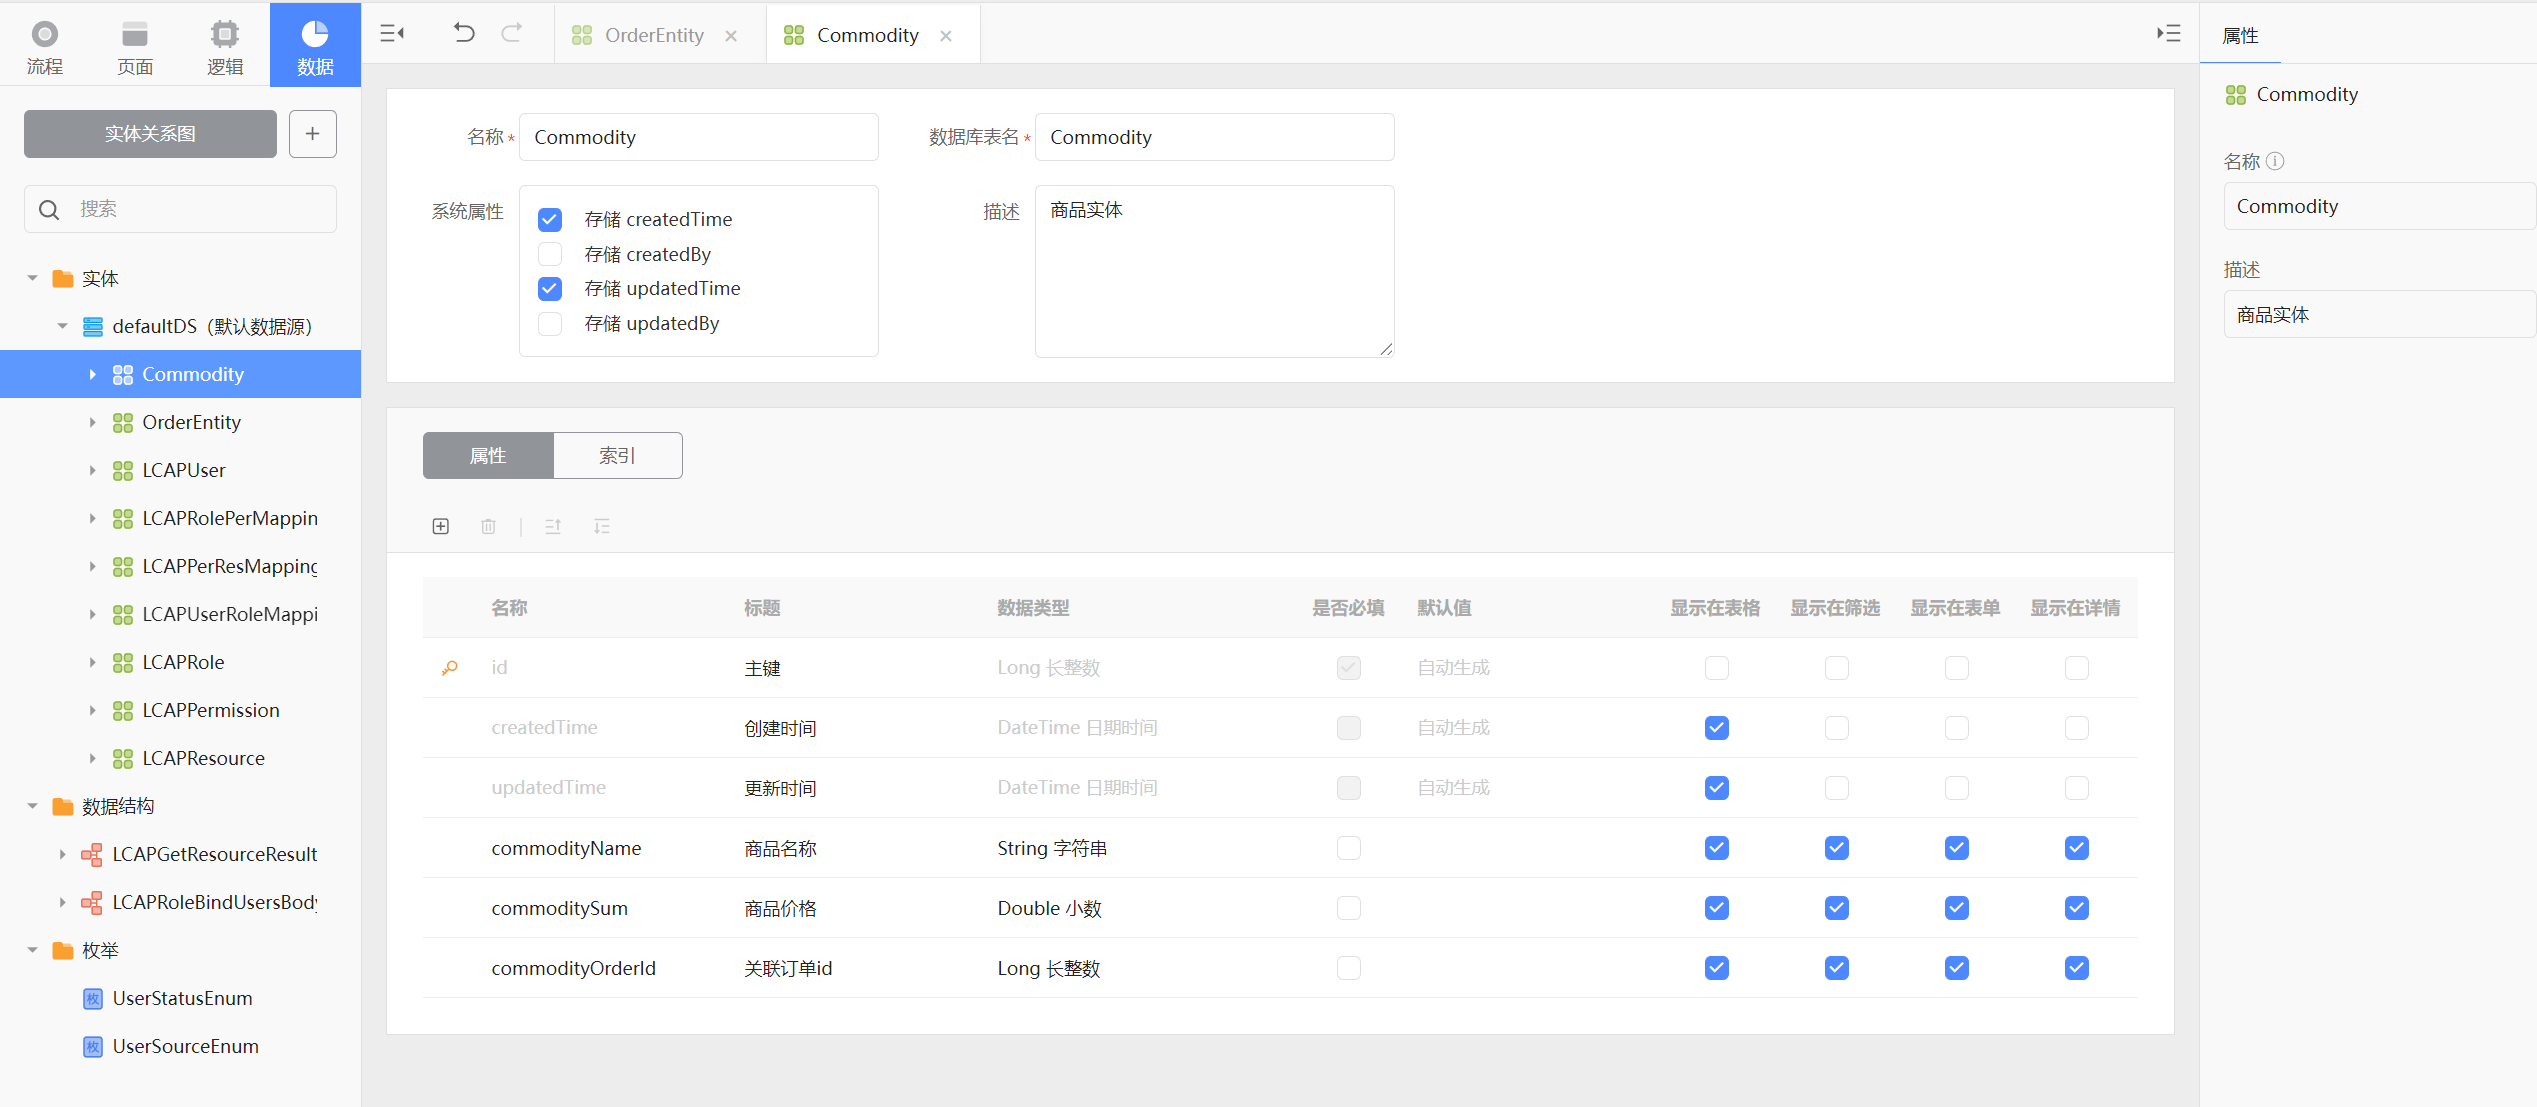Viewport: 2537px width, 1107px height.
Task: Expand the LCAPRole tree node arrow
Action: click(92, 662)
